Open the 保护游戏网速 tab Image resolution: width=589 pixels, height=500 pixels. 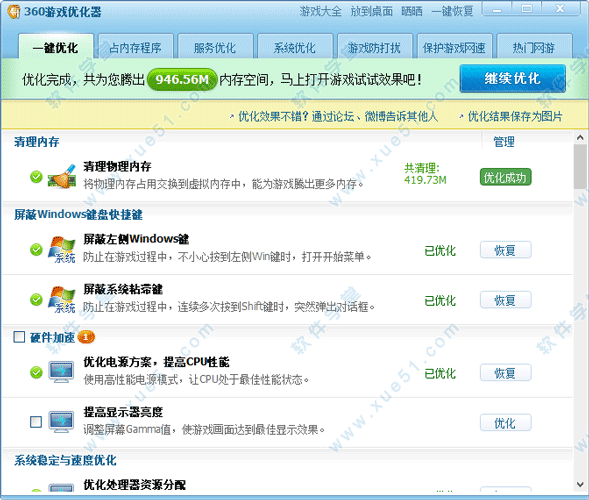tap(454, 47)
